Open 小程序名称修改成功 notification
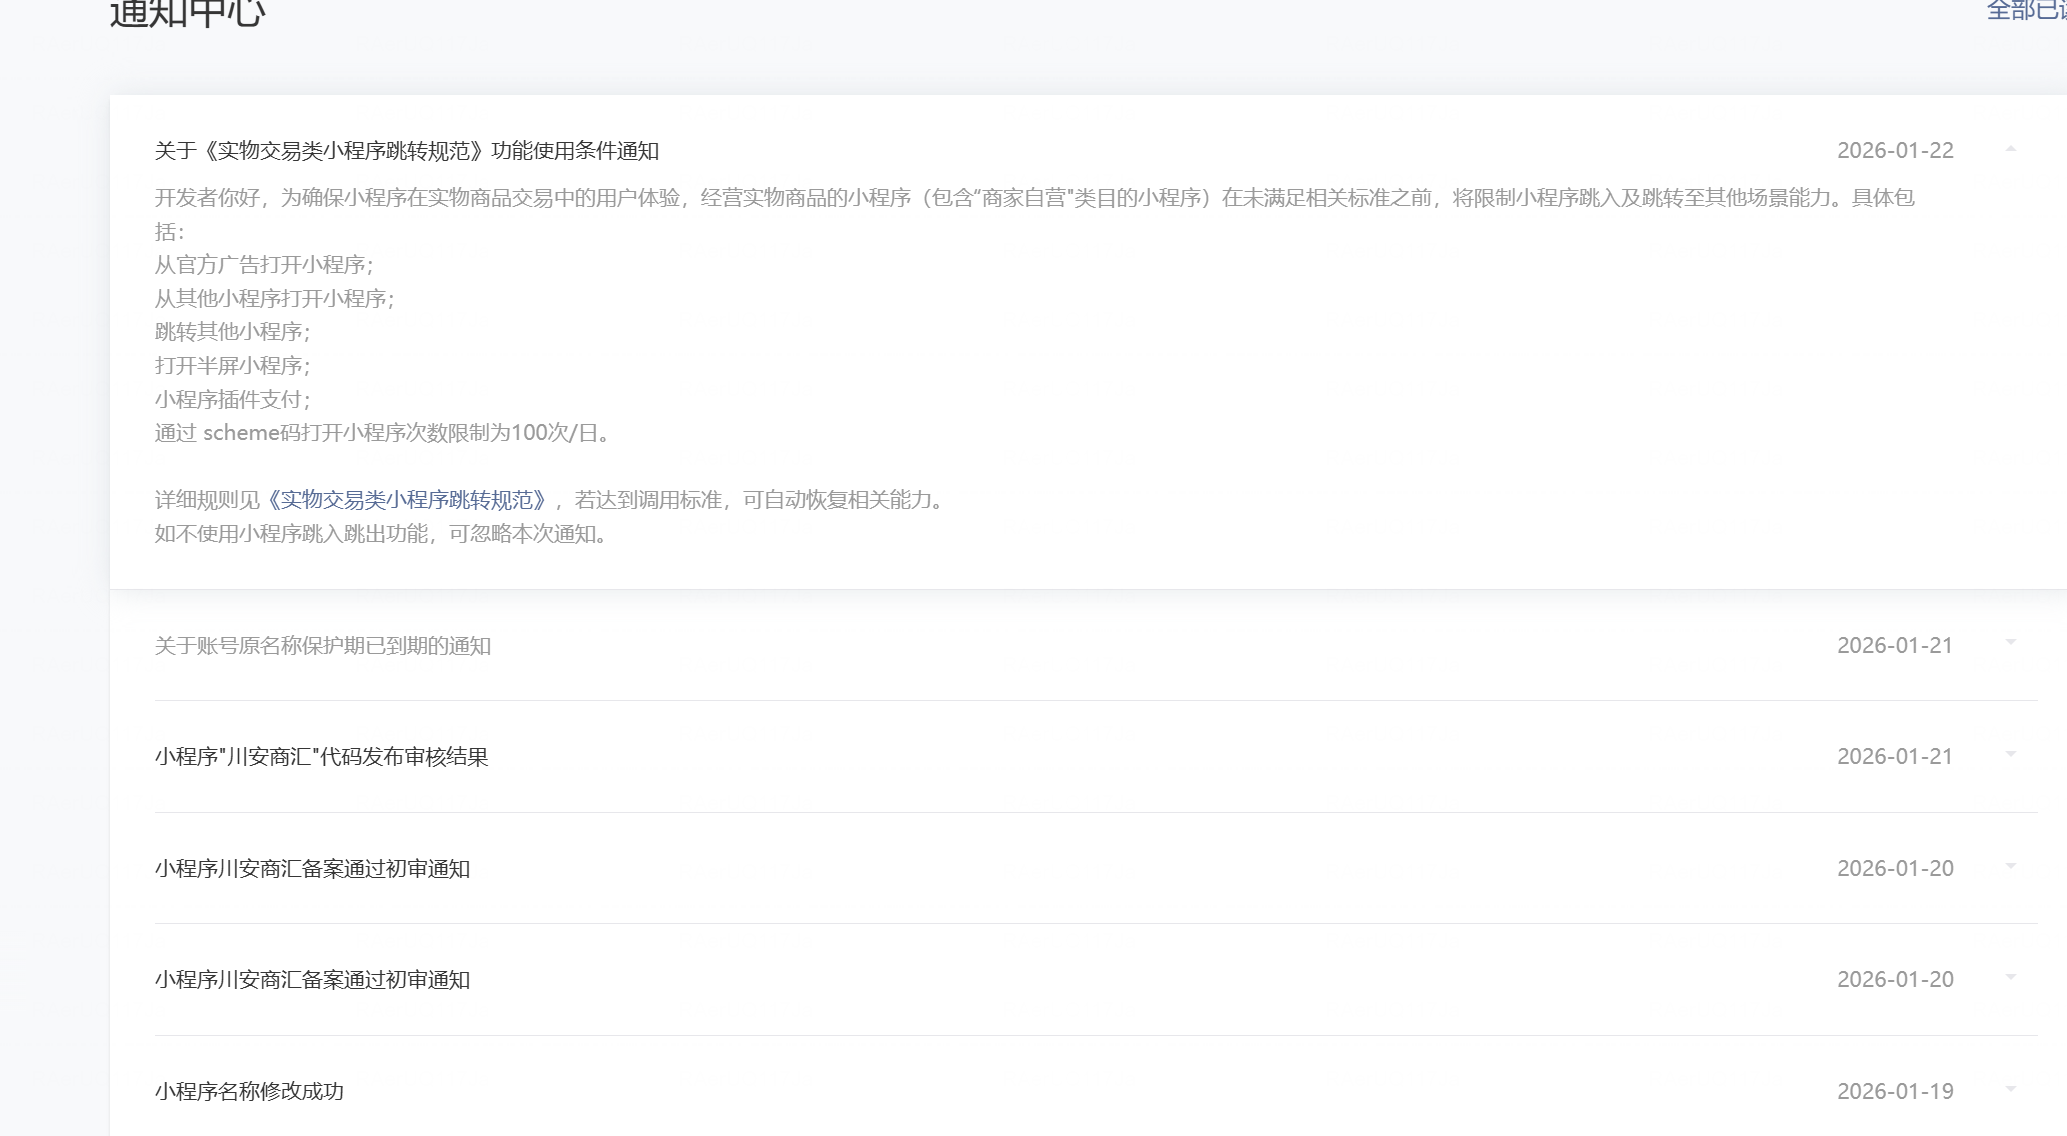2067x1136 pixels. 249,1092
